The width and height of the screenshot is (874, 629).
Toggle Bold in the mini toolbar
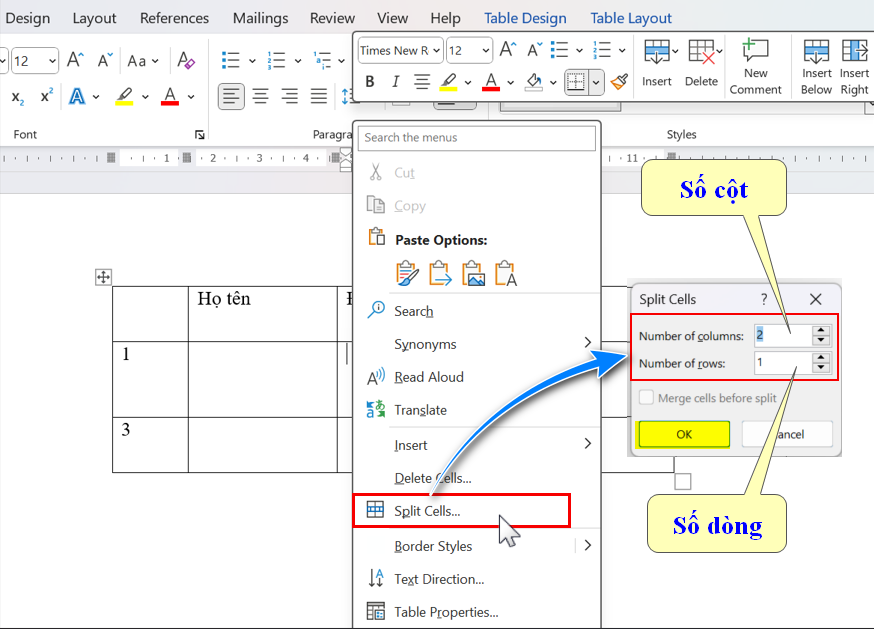(x=370, y=82)
